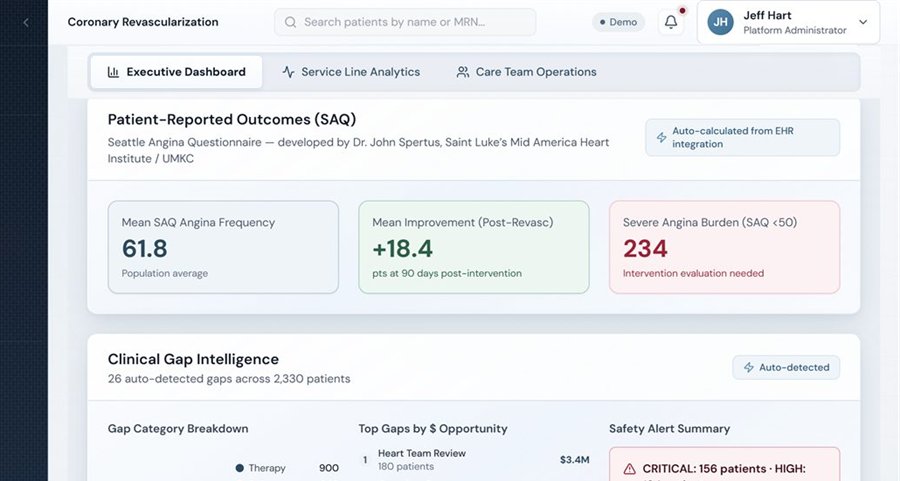900x481 pixels.
Task: Focus the patient search field
Action: 405,22
